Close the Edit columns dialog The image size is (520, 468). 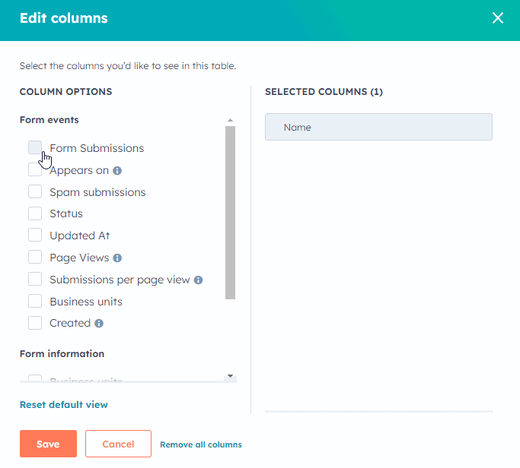click(x=498, y=18)
